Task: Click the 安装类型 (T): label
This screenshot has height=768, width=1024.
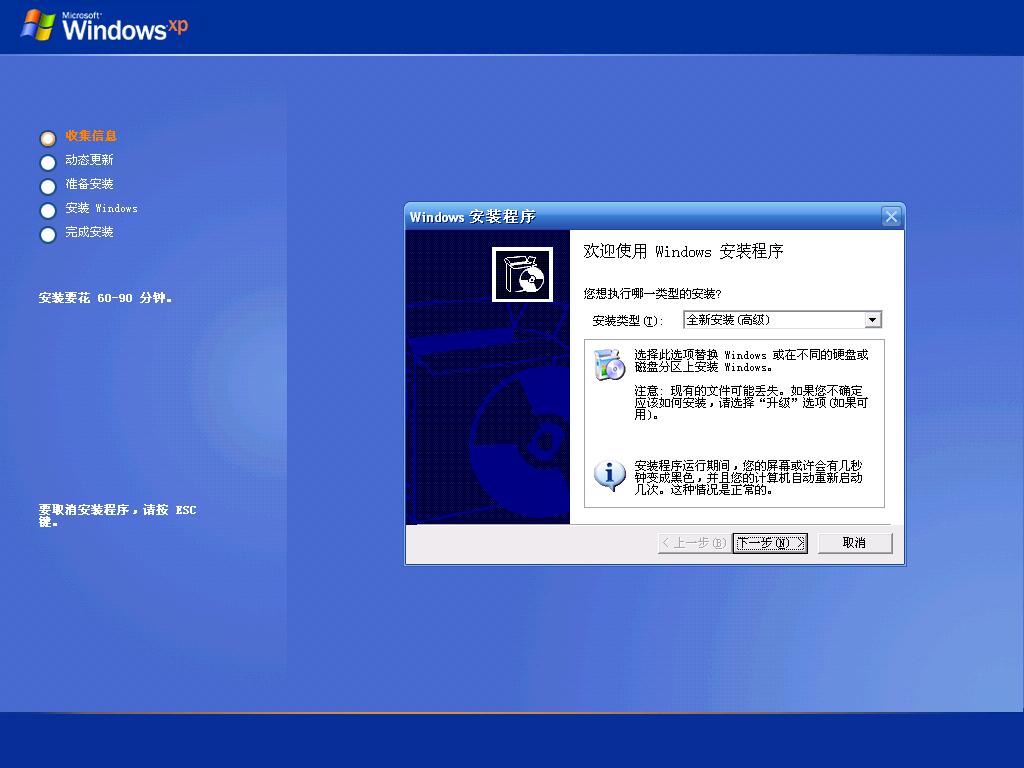Action: point(628,321)
